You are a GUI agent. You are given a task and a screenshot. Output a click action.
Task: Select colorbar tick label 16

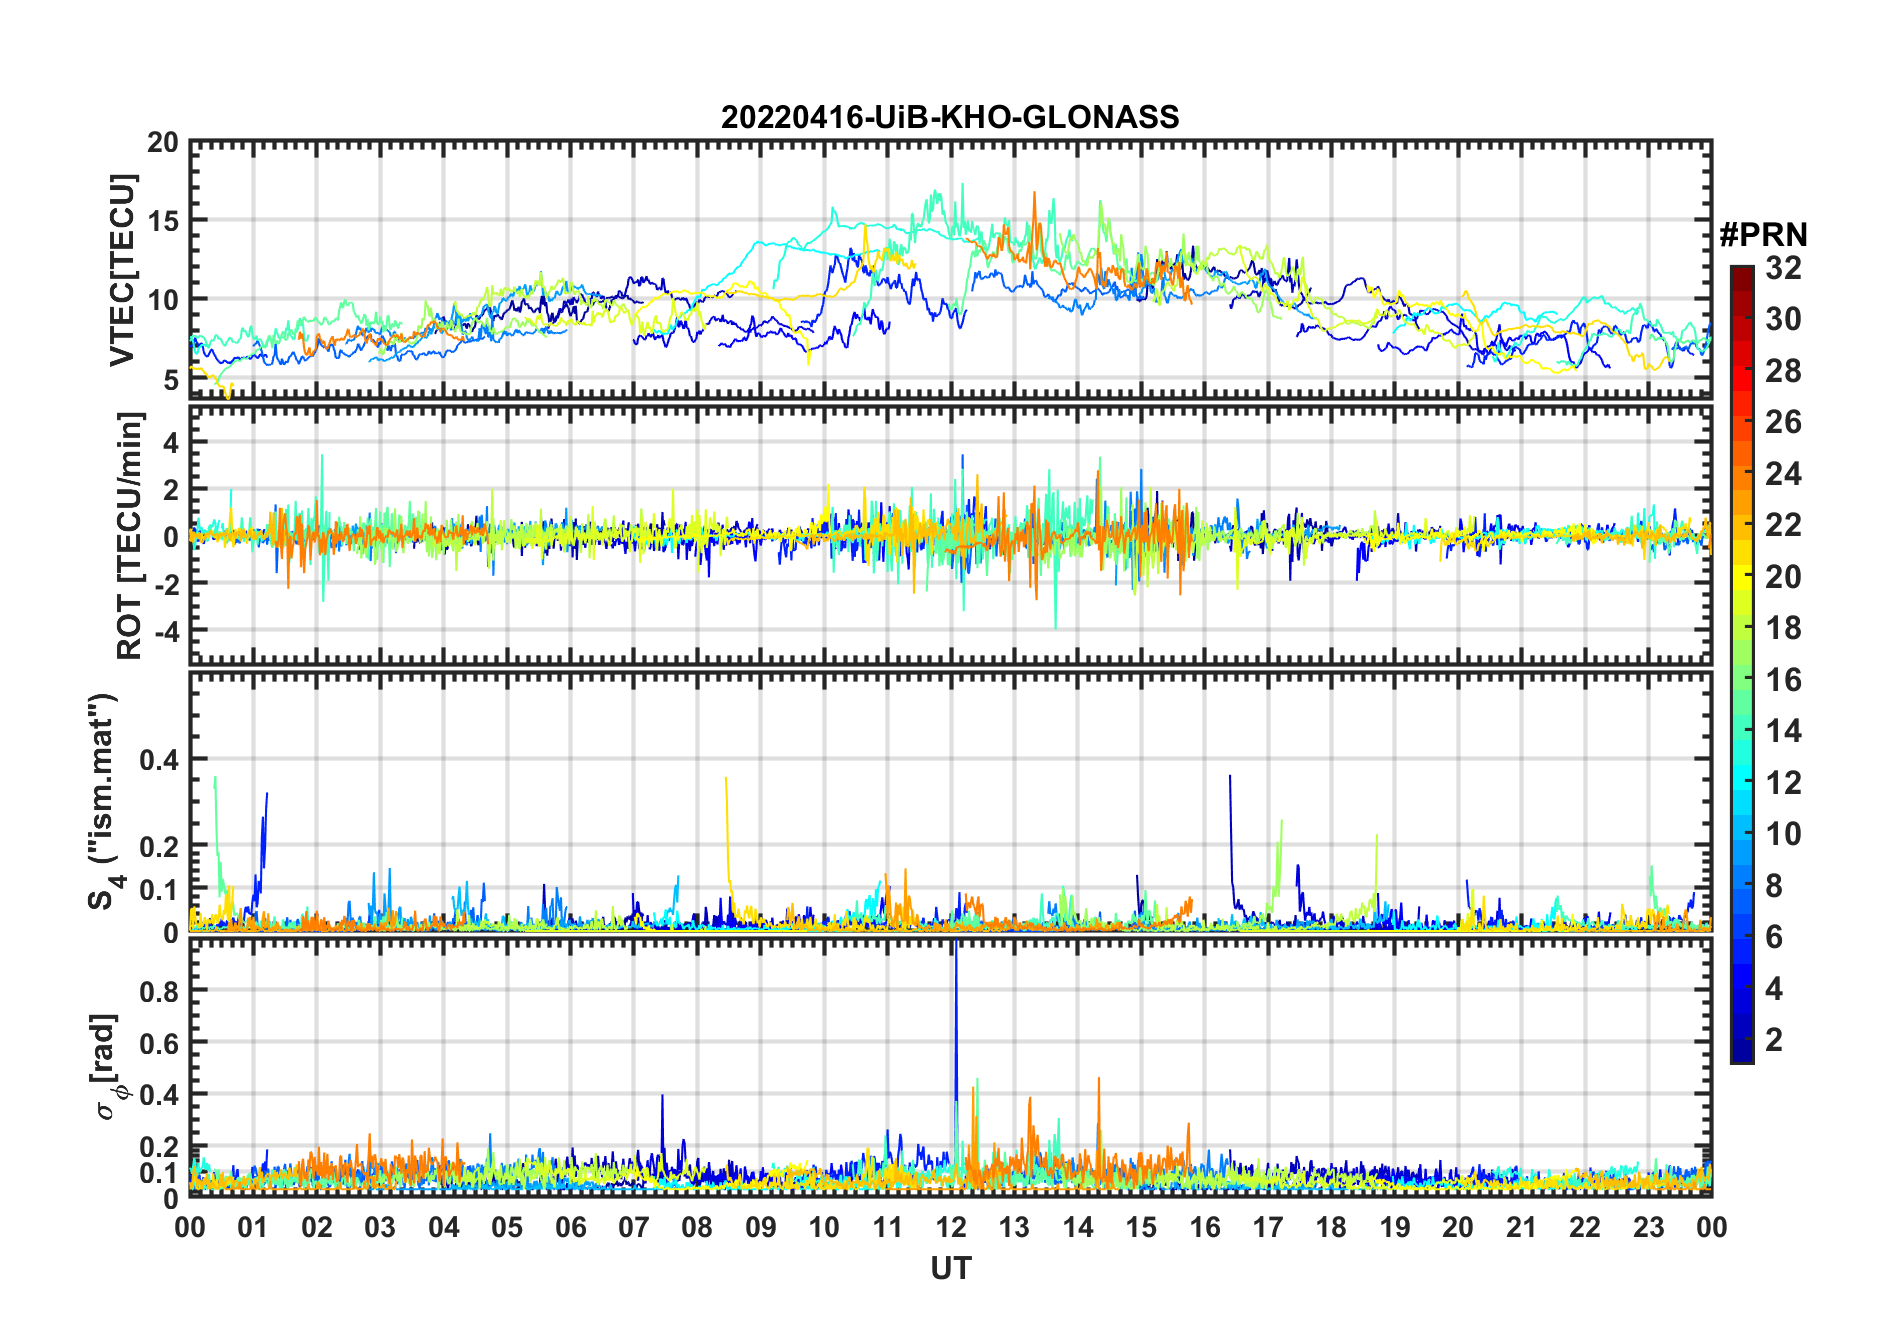pos(1783,680)
